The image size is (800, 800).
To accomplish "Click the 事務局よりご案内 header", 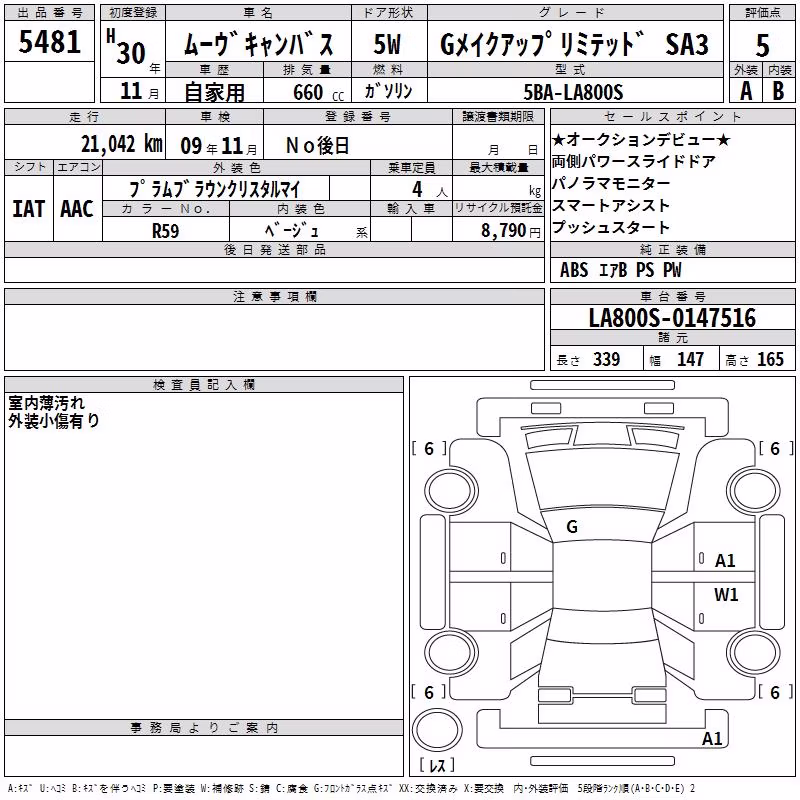I will click(204, 728).
